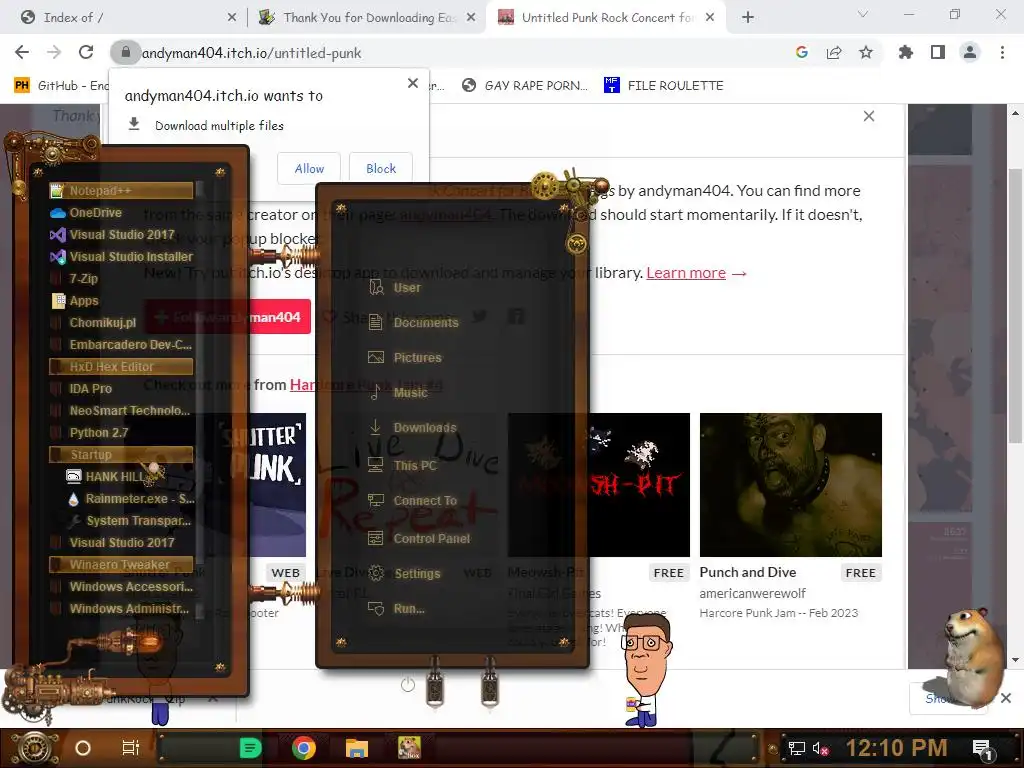The image size is (1024, 768).
Task: Open This PC from start menu
Action: 402,466
